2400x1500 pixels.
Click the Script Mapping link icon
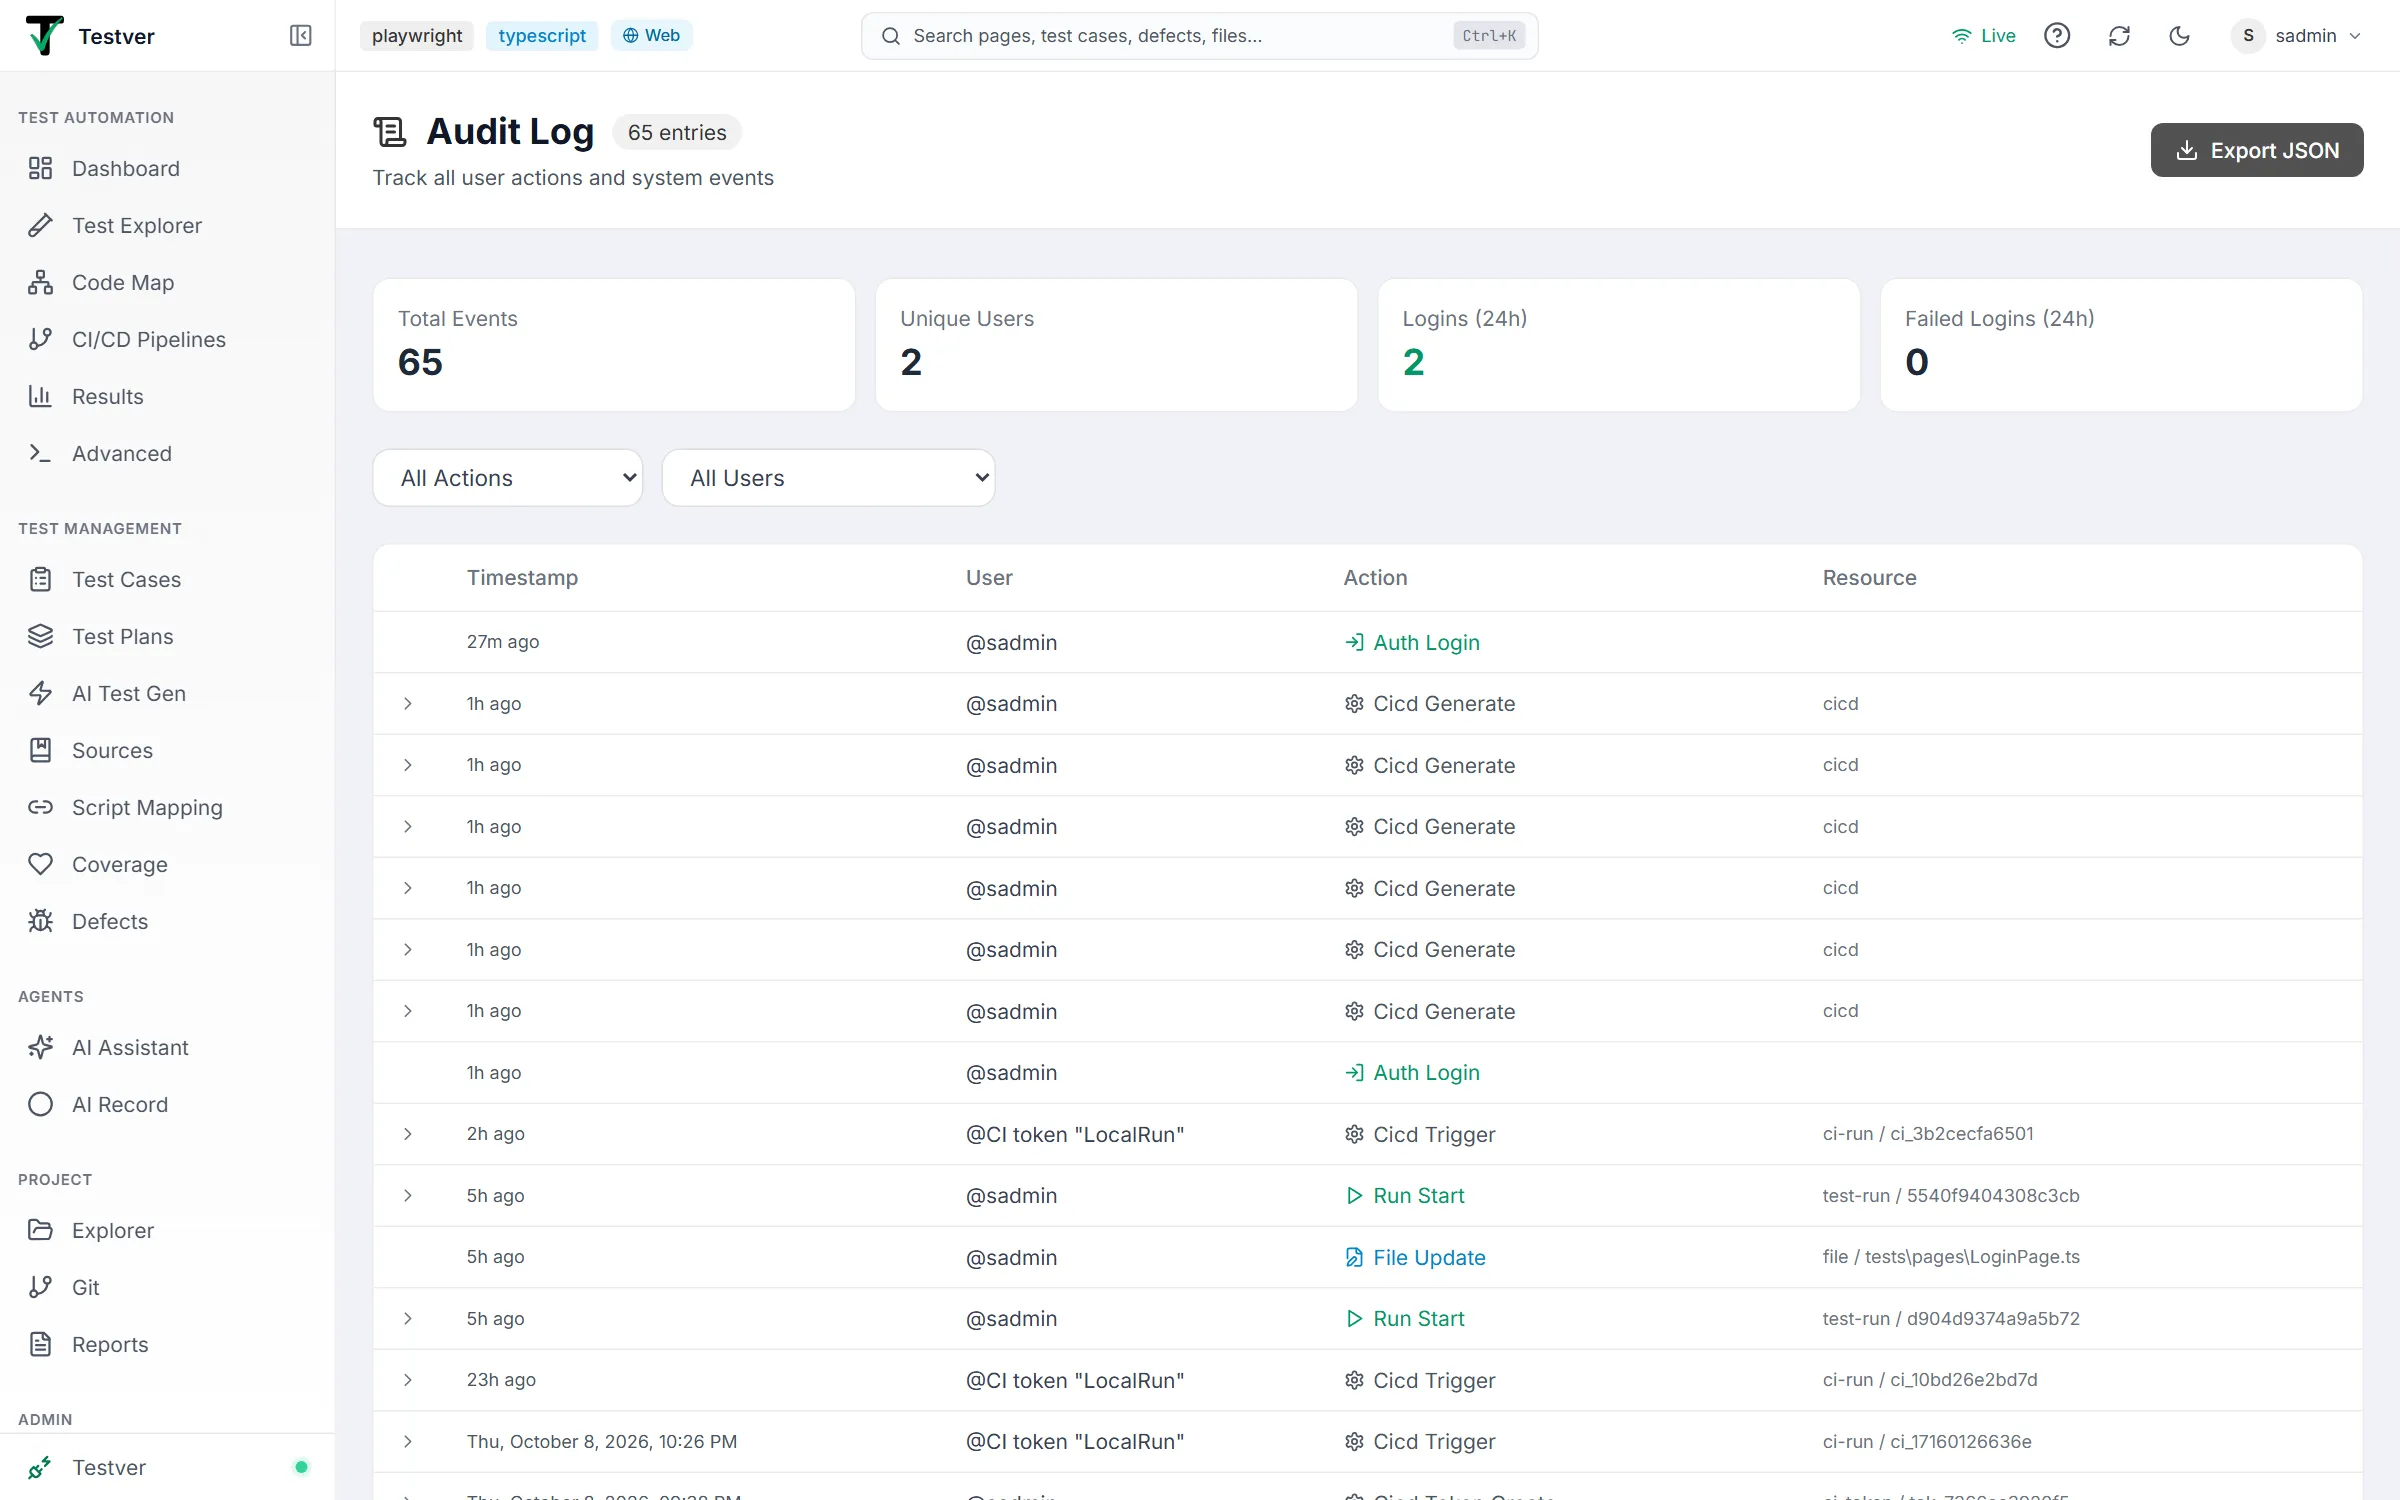pos(40,807)
